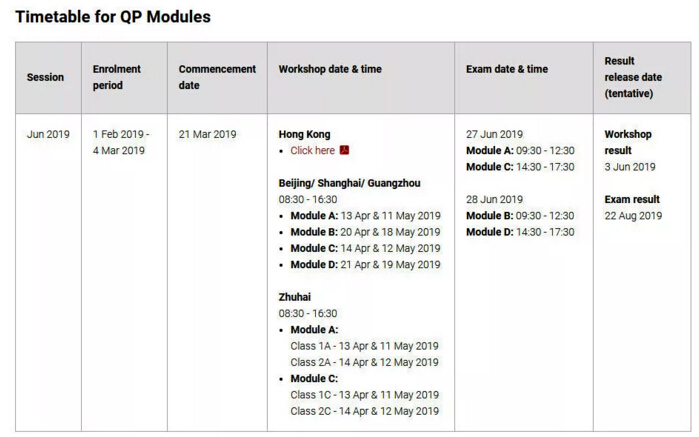699x437 pixels.
Task: Click the 21 Mar 2019 commencement date
Action: 207,134
